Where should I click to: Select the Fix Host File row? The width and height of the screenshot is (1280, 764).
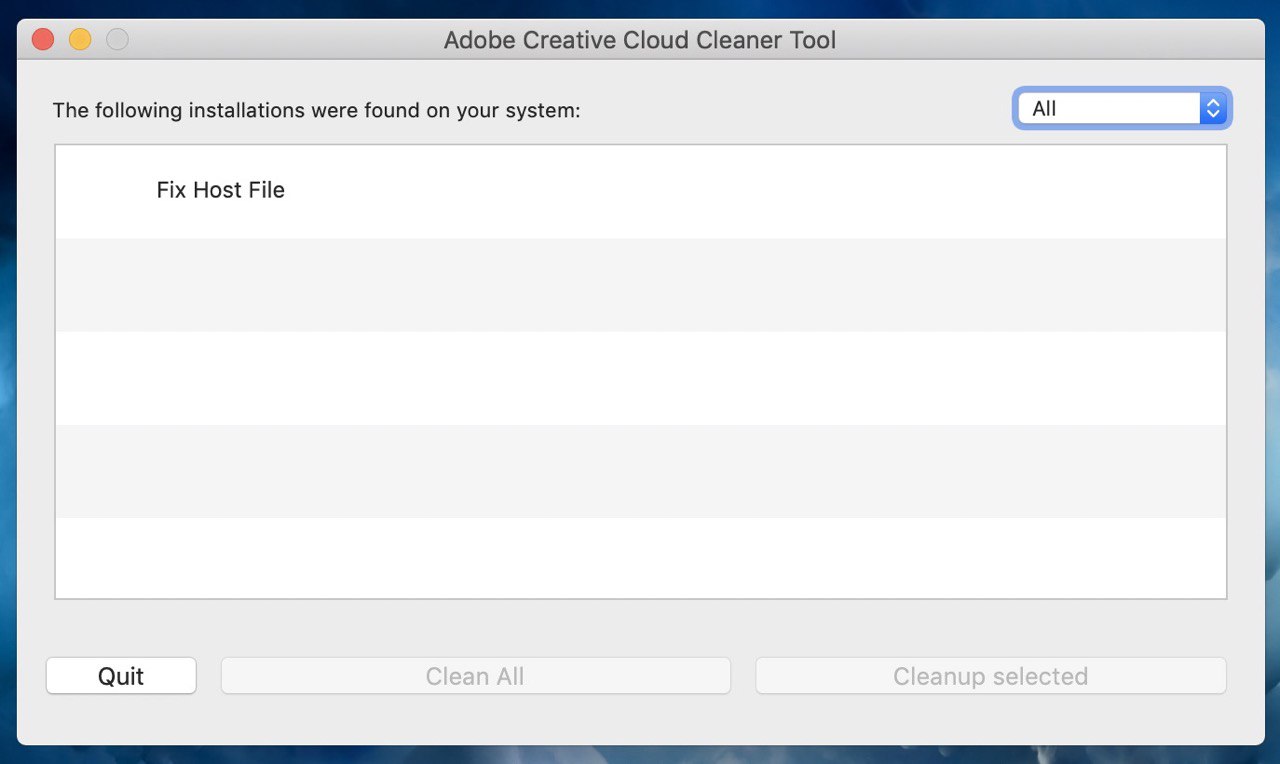[x=640, y=192]
